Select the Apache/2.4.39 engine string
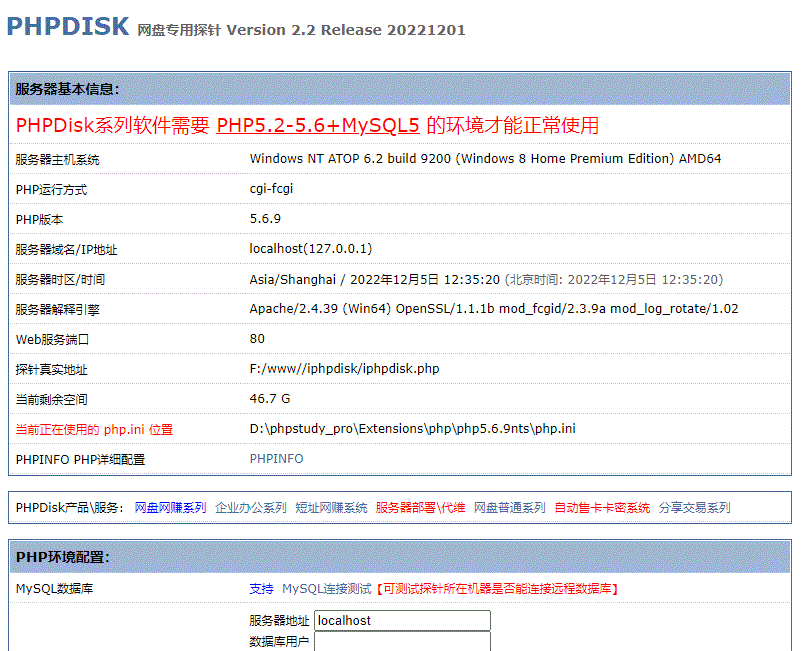Image resolution: width=801 pixels, height=651 pixels. click(x=493, y=309)
